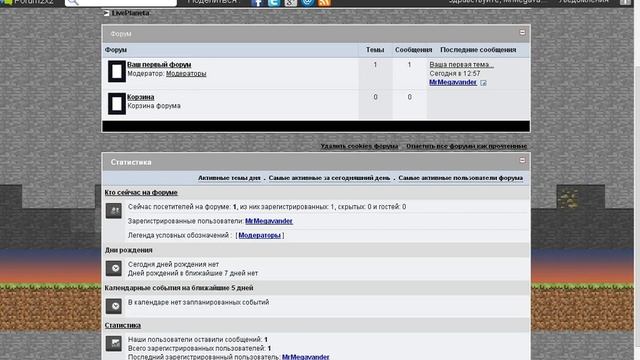Click the Сообщения column header
The height and width of the screenshot is (360, 640).
point(413,50)
